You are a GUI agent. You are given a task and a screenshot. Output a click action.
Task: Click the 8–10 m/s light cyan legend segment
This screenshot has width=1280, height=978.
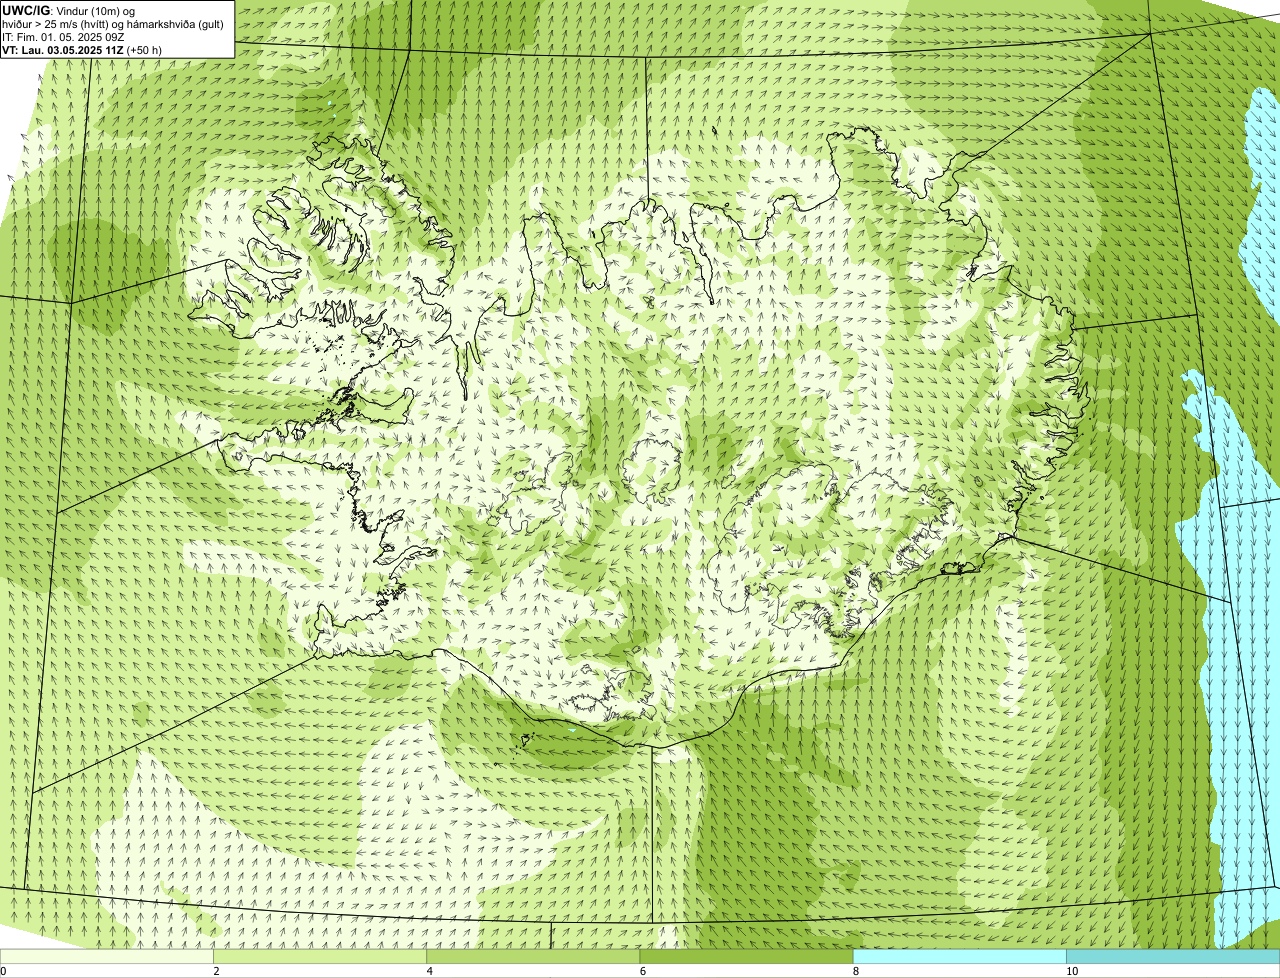point(959,957)
